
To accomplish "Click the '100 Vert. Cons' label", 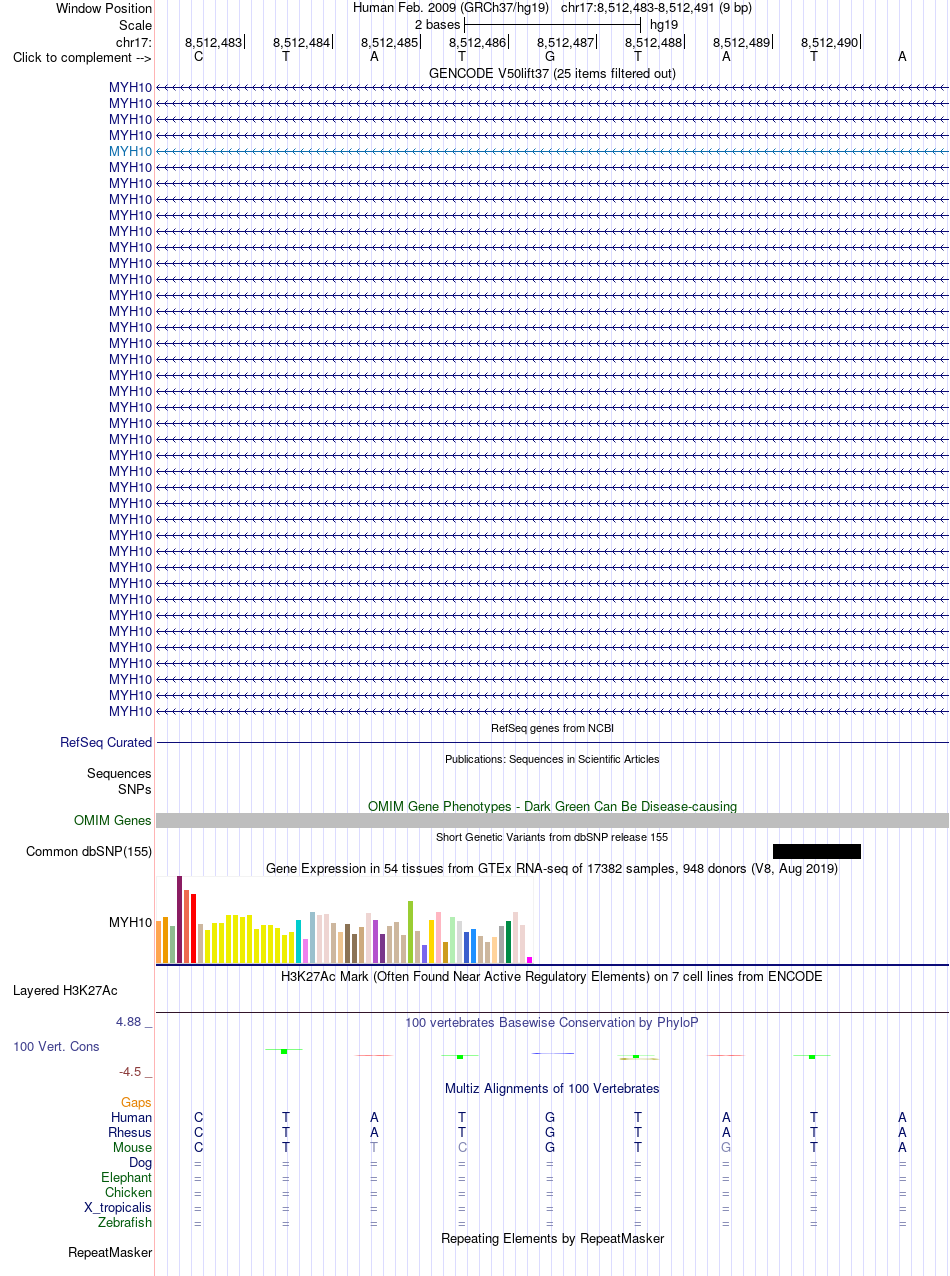I will pyautogui.click(x=56, y=1046).
